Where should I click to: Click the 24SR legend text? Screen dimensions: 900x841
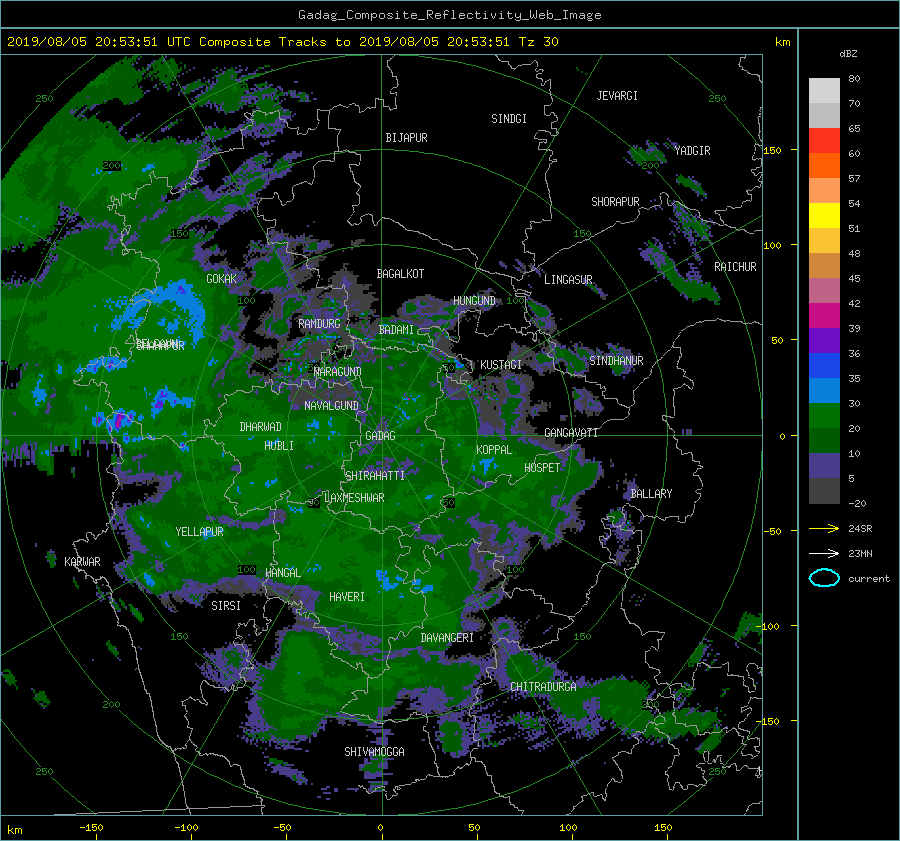[860, 529]
